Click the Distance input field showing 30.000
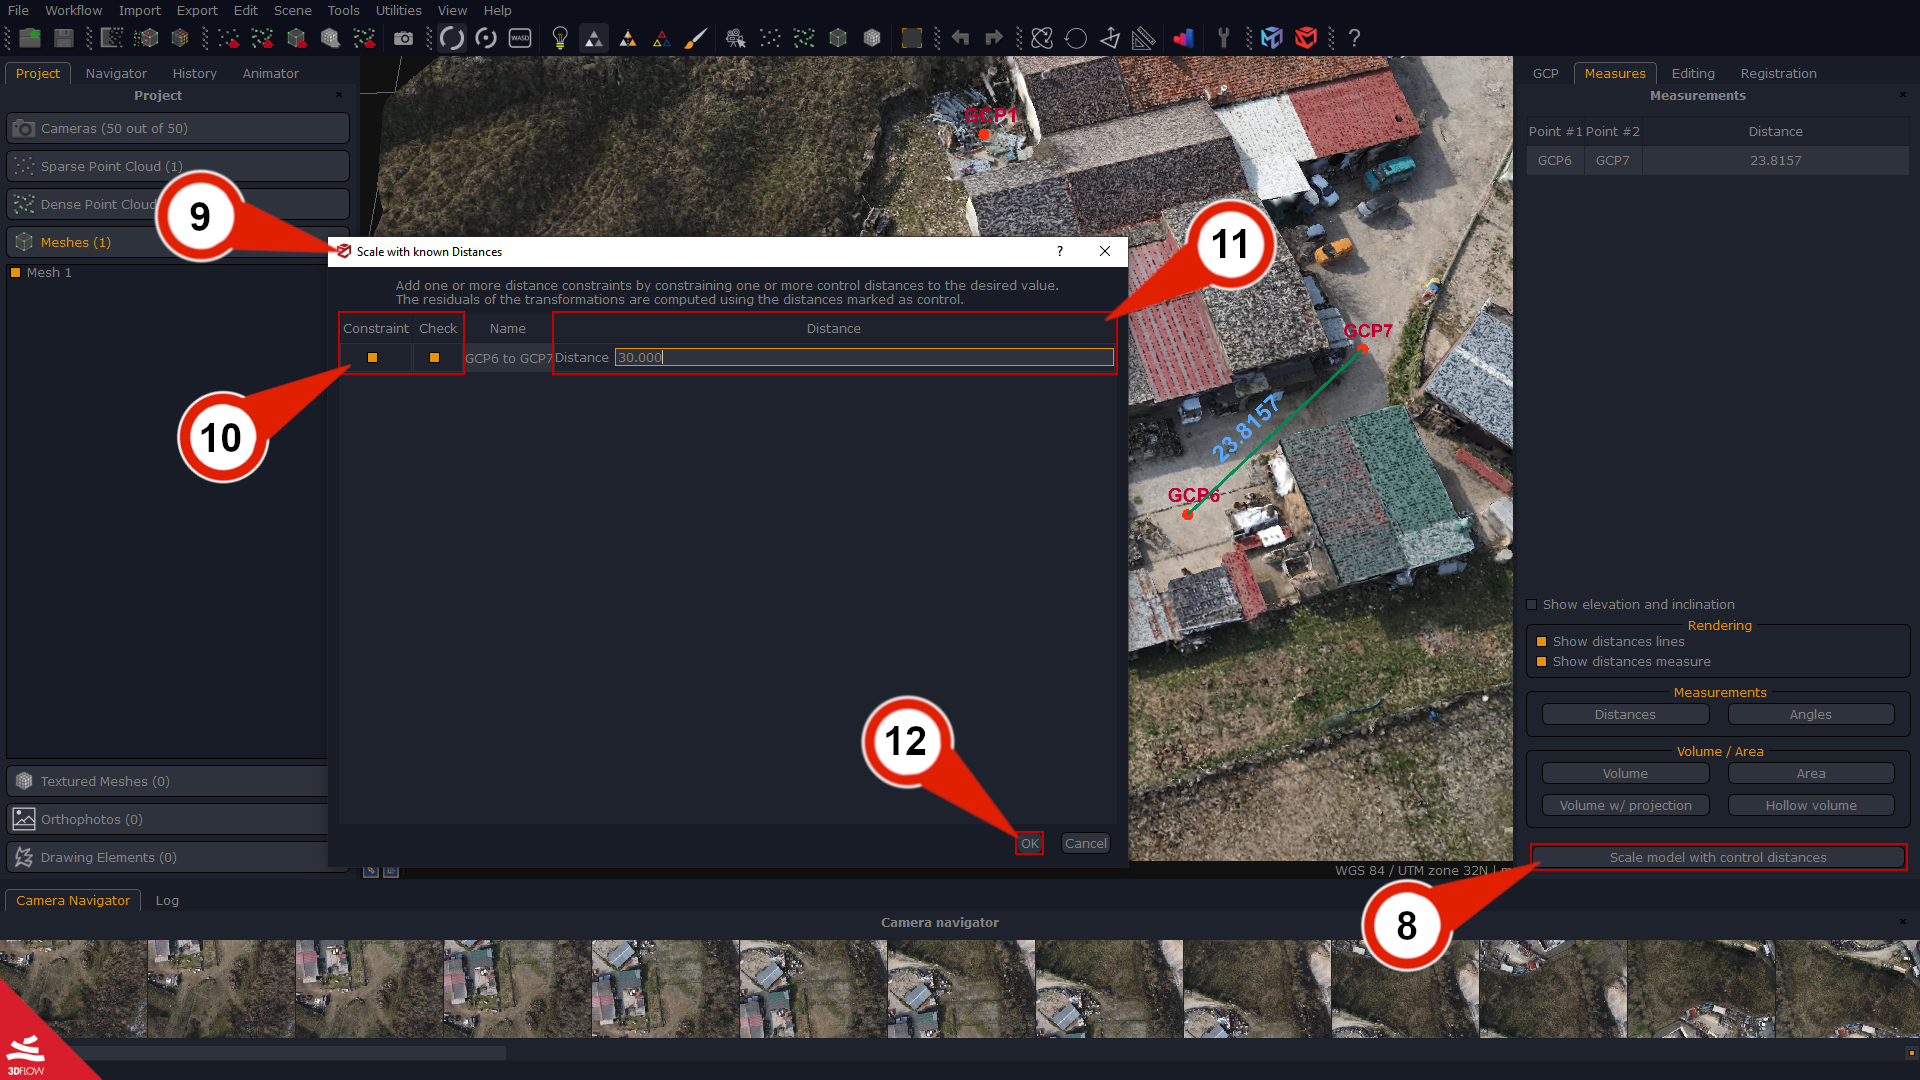 click(x=864, y=357)
